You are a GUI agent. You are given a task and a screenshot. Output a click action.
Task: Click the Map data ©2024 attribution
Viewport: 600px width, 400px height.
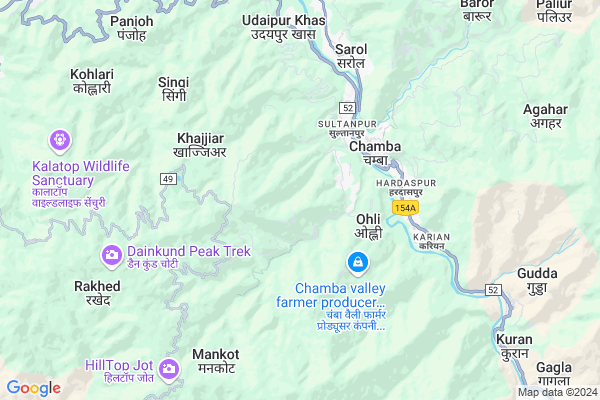coord(558,392)
